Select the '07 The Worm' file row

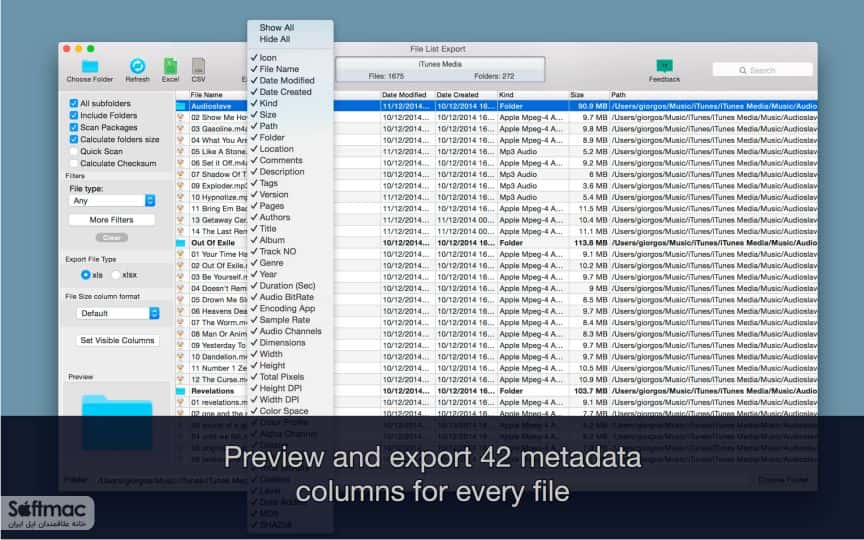pos(496,322)
